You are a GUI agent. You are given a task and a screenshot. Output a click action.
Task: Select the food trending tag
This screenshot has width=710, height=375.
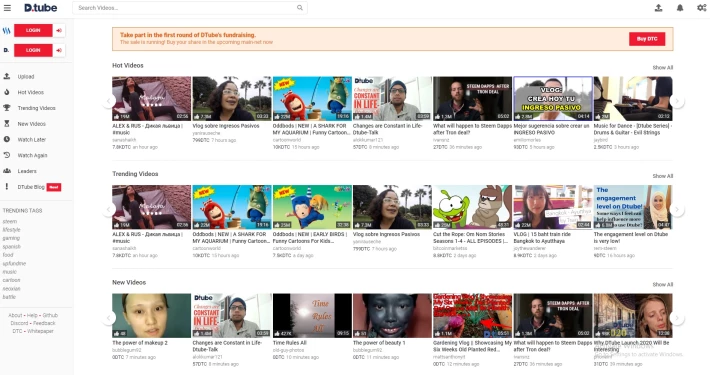[8, 255]
